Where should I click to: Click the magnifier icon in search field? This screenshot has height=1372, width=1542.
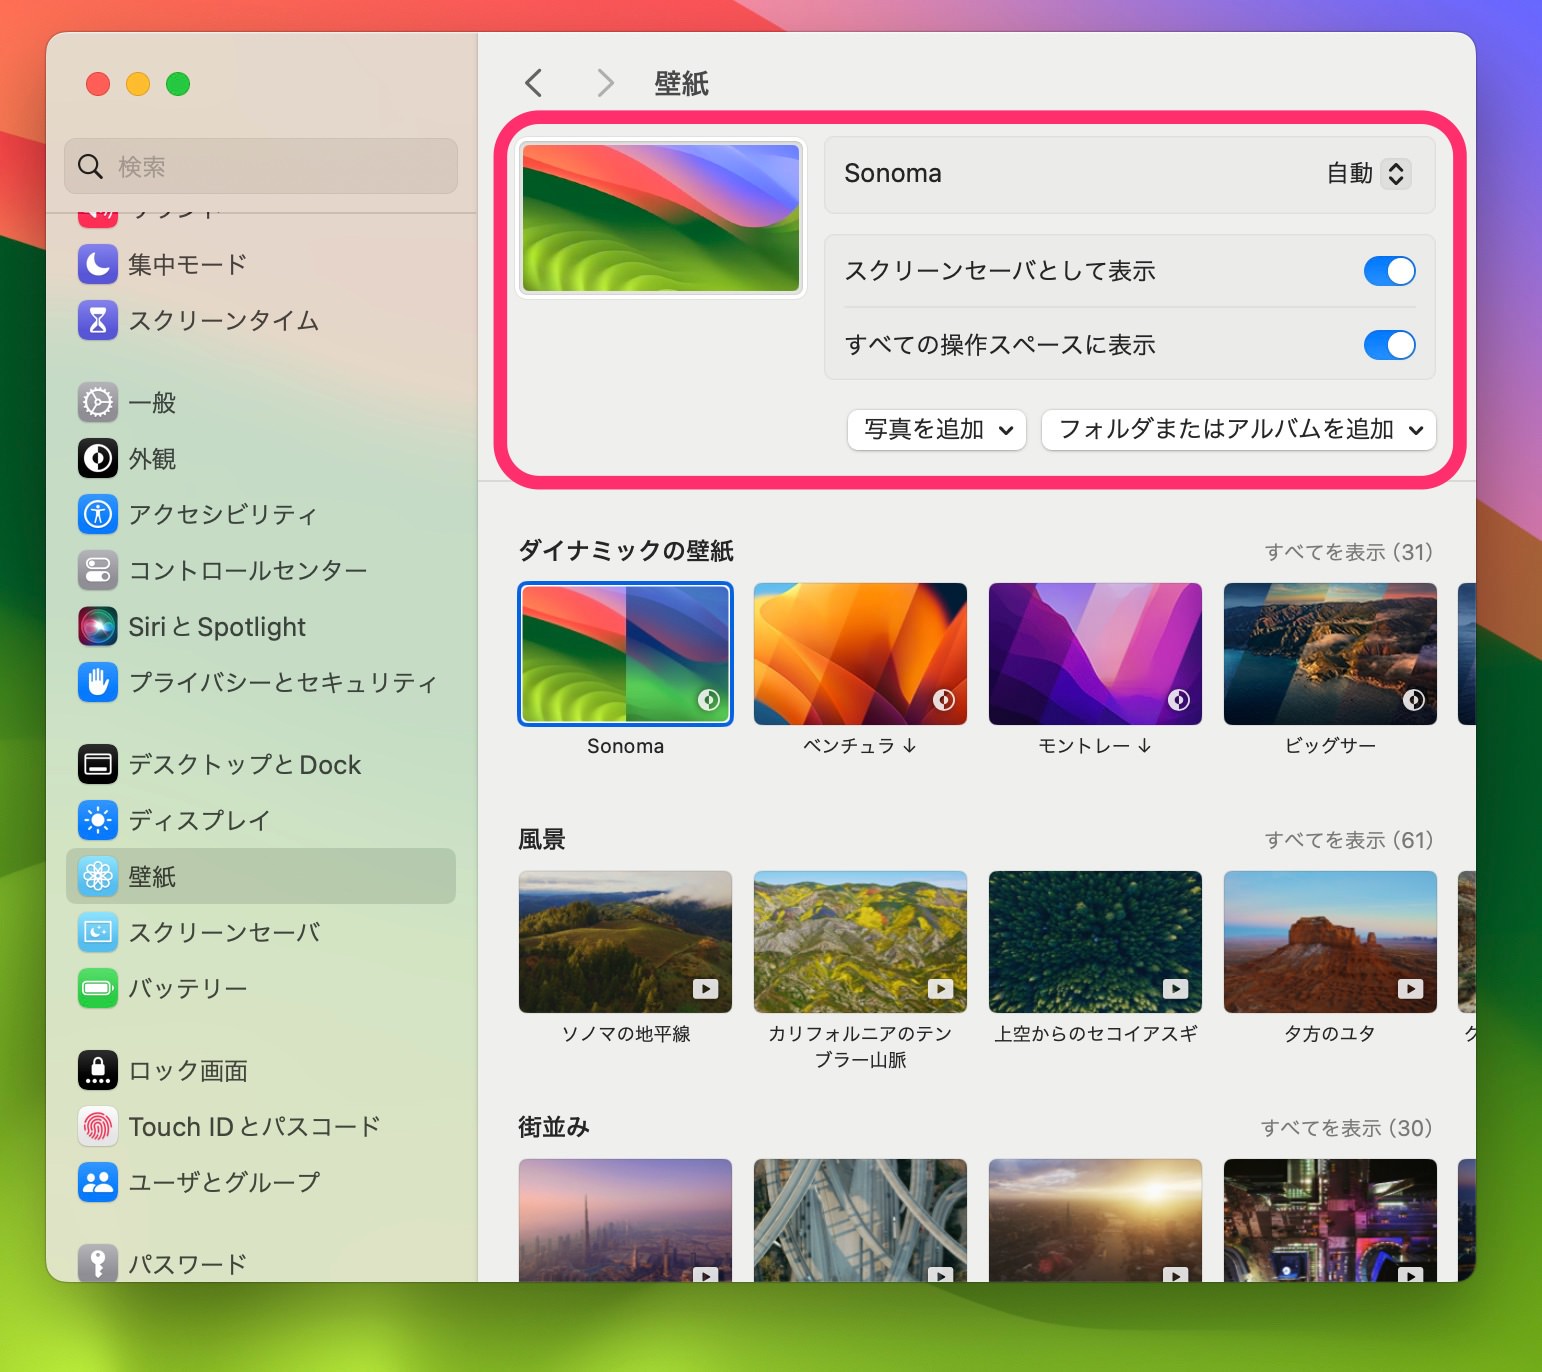91,166
